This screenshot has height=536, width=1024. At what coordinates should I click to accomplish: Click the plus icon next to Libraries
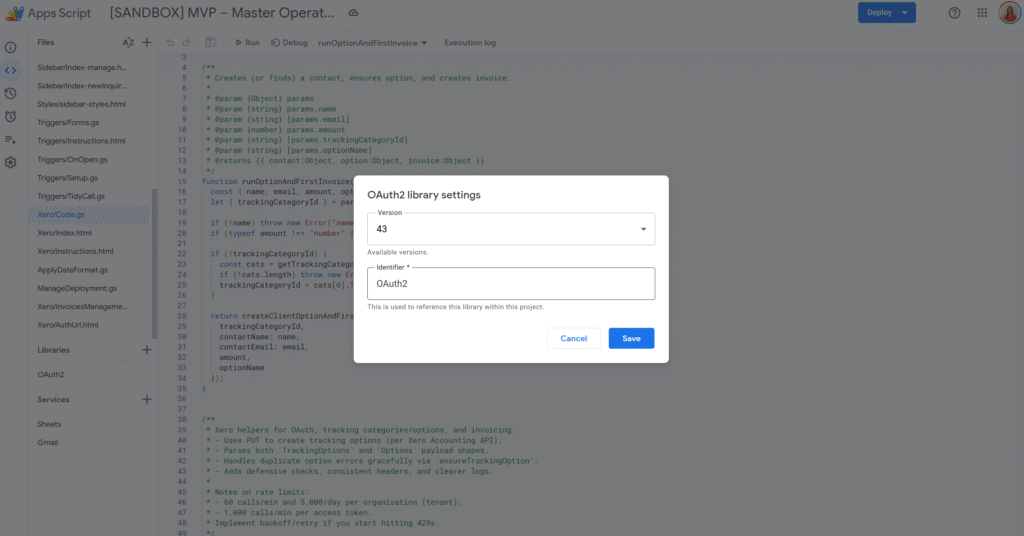[147, 350]
